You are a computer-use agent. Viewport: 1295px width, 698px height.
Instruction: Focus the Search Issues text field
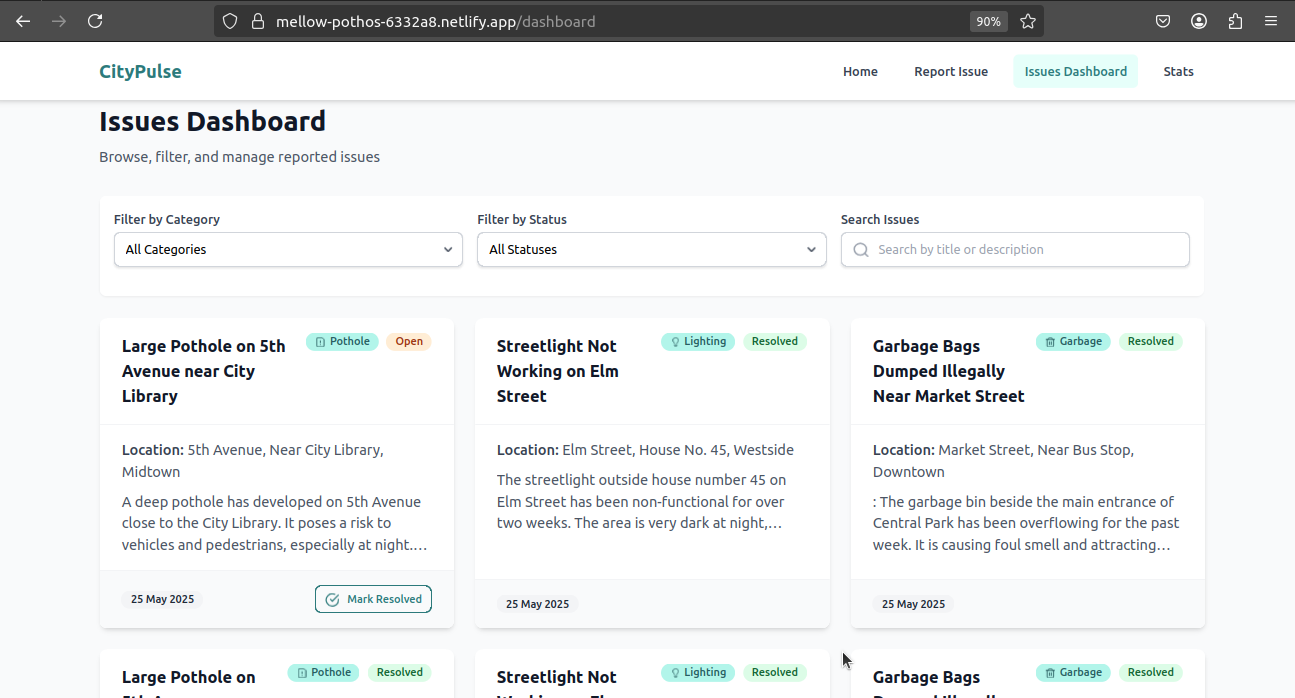coord(1015,250)
